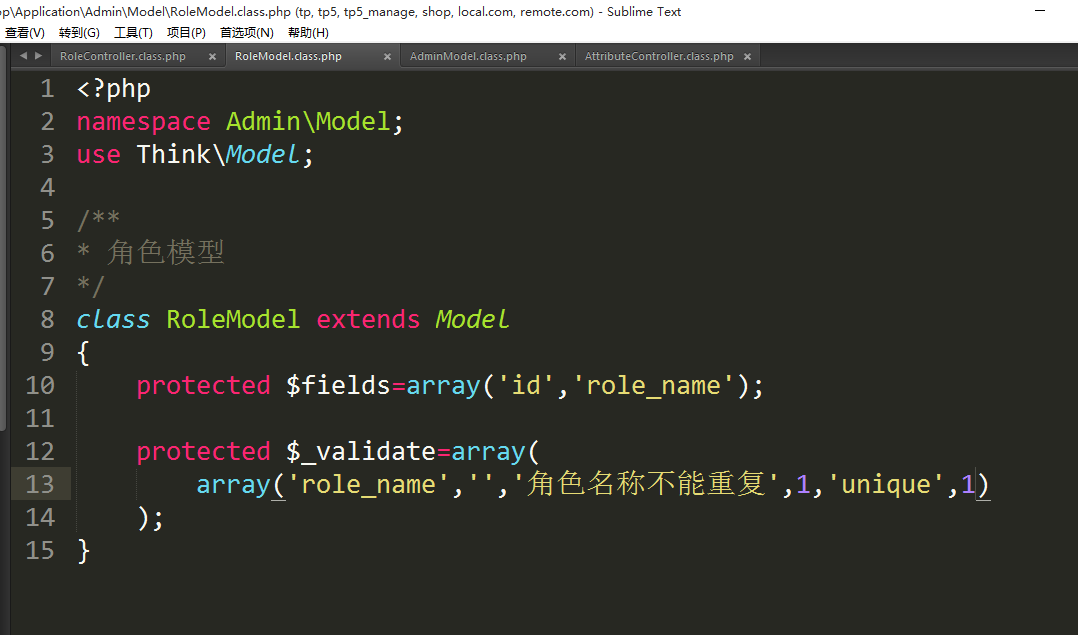The image size is (1078, 635).
Task: Open the 转到(G) menu
Action: (79, 33)
